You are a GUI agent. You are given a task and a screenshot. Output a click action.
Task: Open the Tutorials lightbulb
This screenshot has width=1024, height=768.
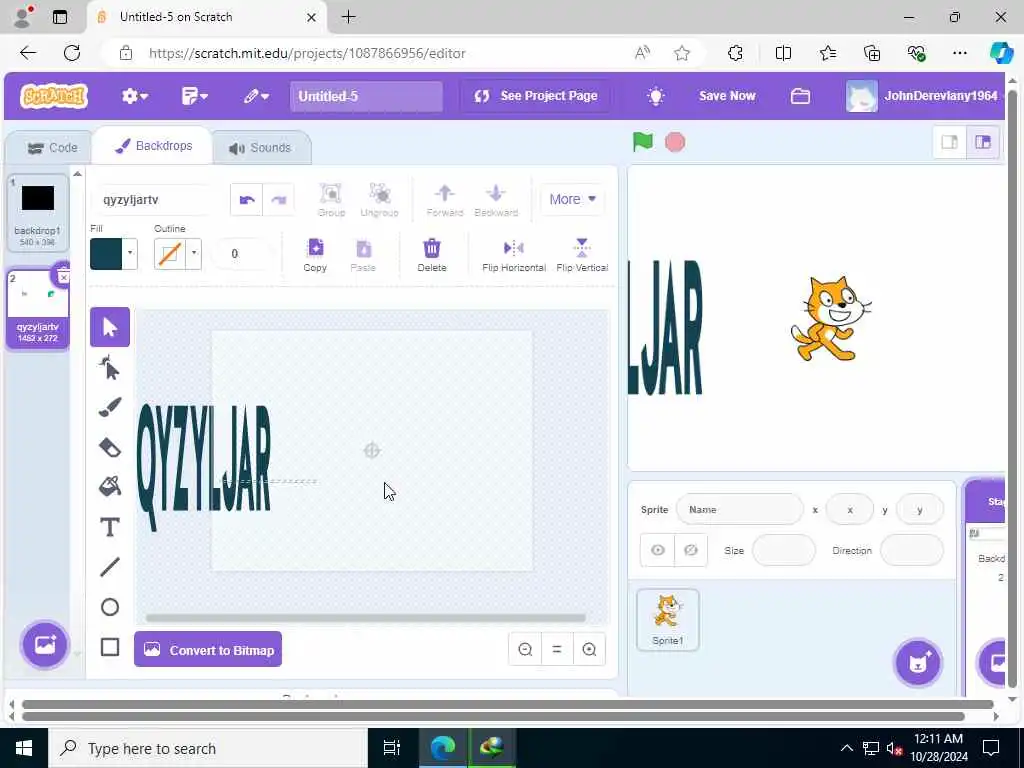click(x=656, y=96)
